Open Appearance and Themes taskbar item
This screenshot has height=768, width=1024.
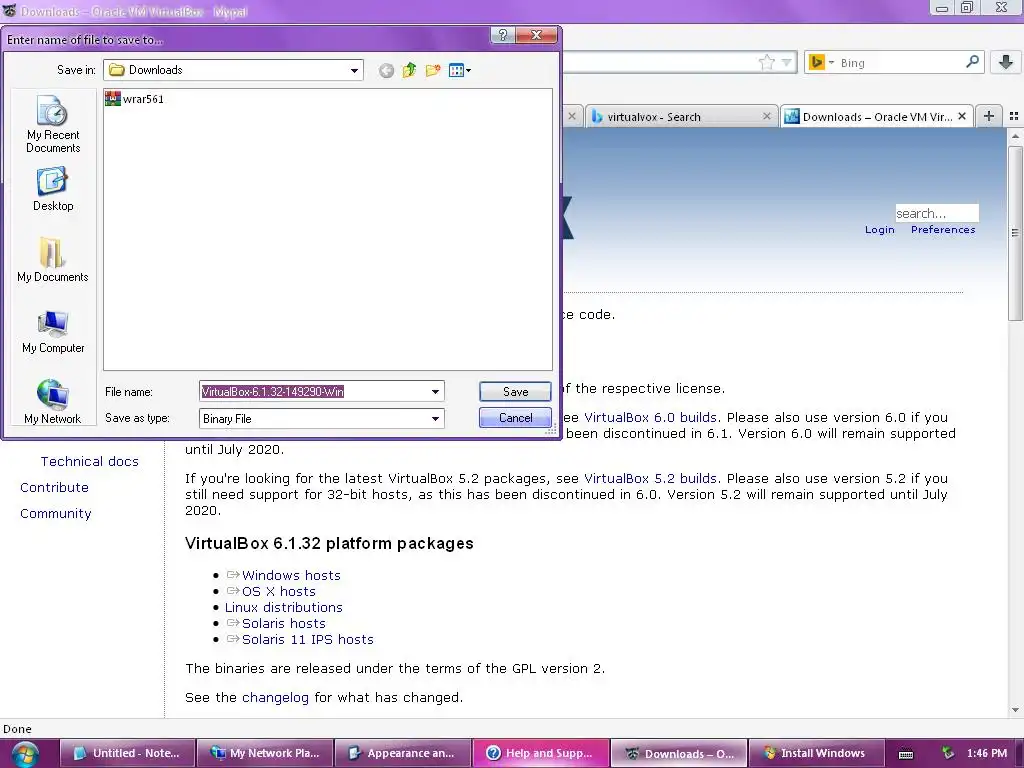click(403, 753)
